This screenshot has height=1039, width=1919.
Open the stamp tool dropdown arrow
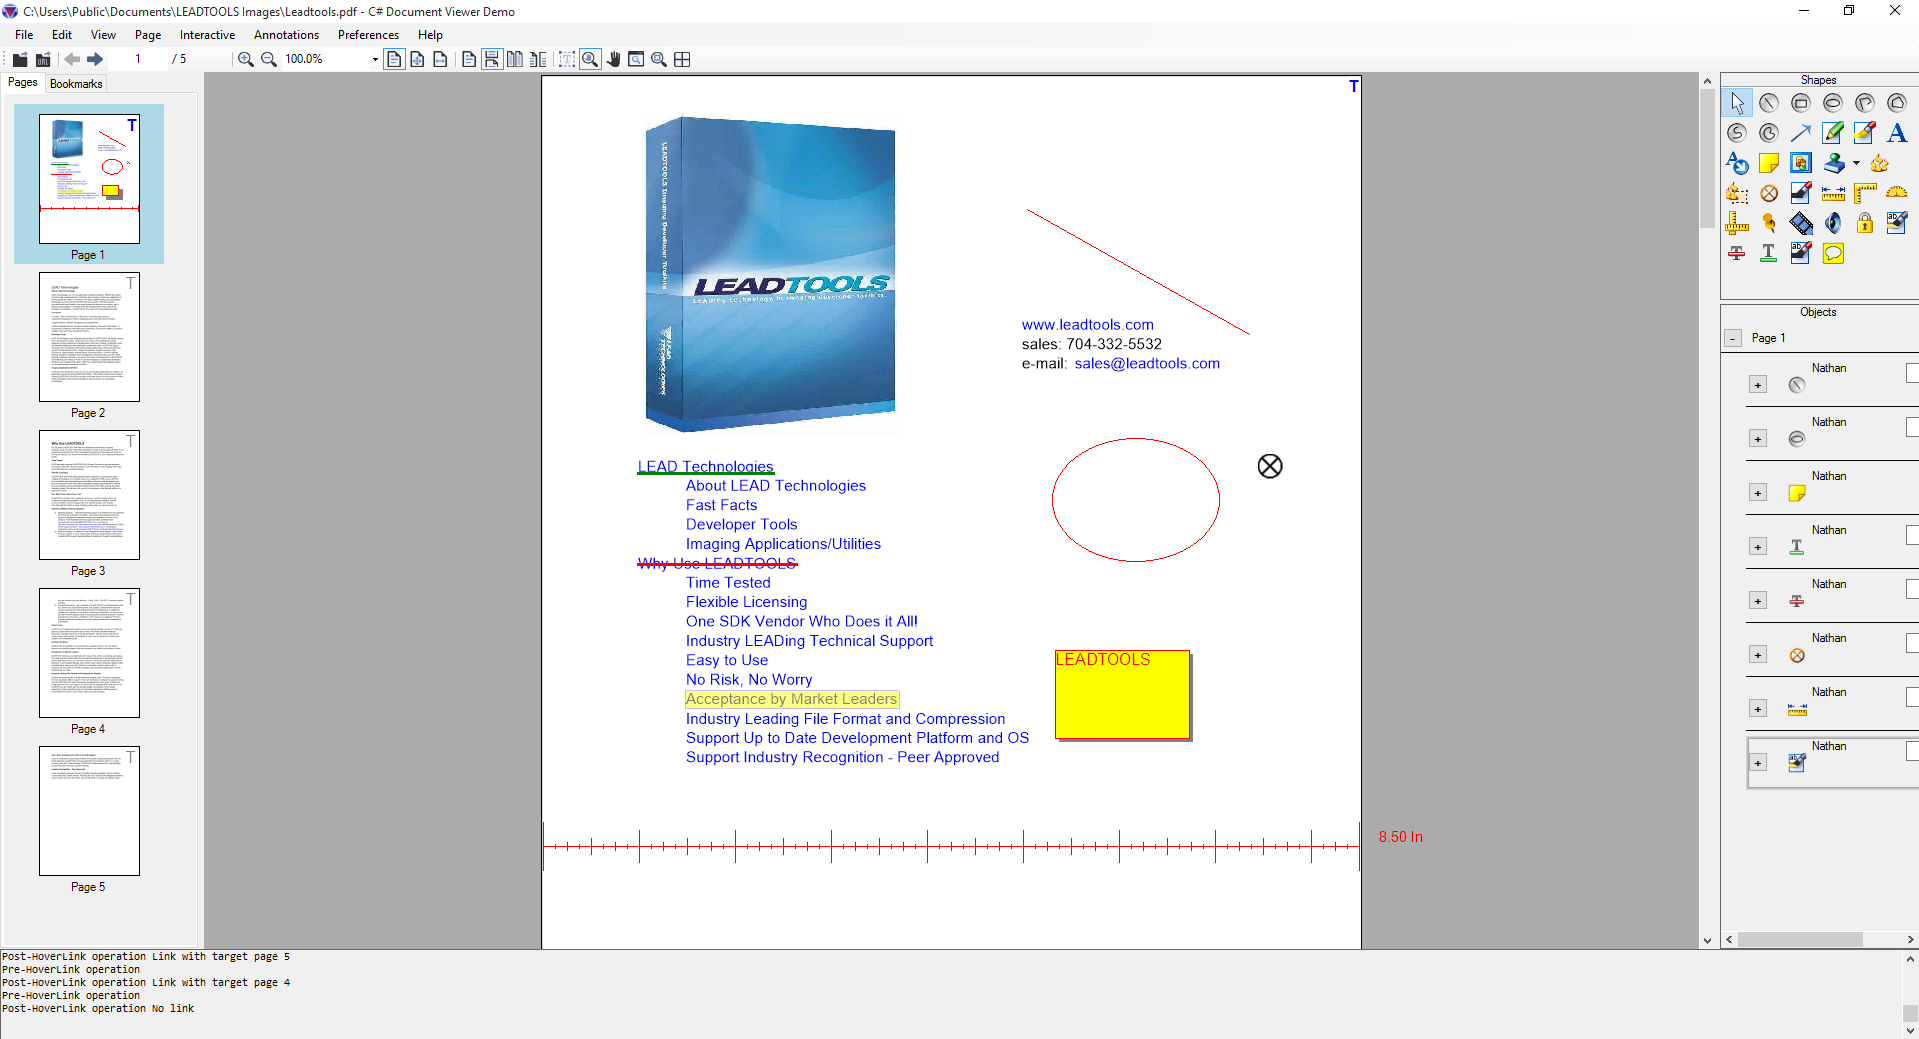(1856, 163)
